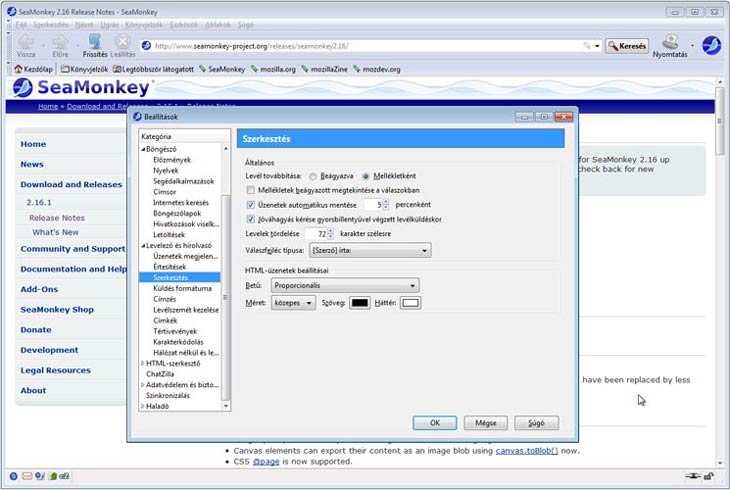Click the Vissza back arrow icon
Image resolution: width=730 pixels, height=490 pixels.
point(26,42)
